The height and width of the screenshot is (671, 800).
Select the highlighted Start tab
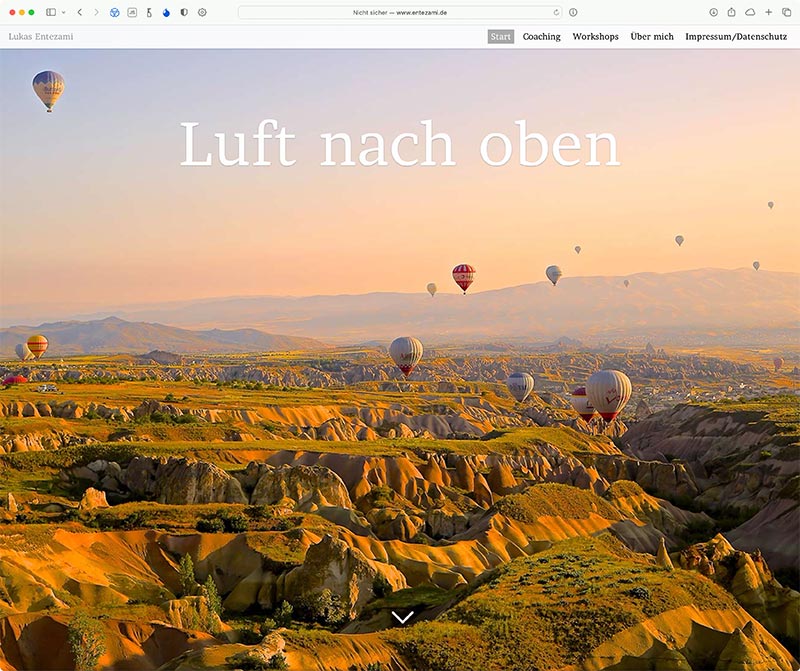[x=498, y=36]
